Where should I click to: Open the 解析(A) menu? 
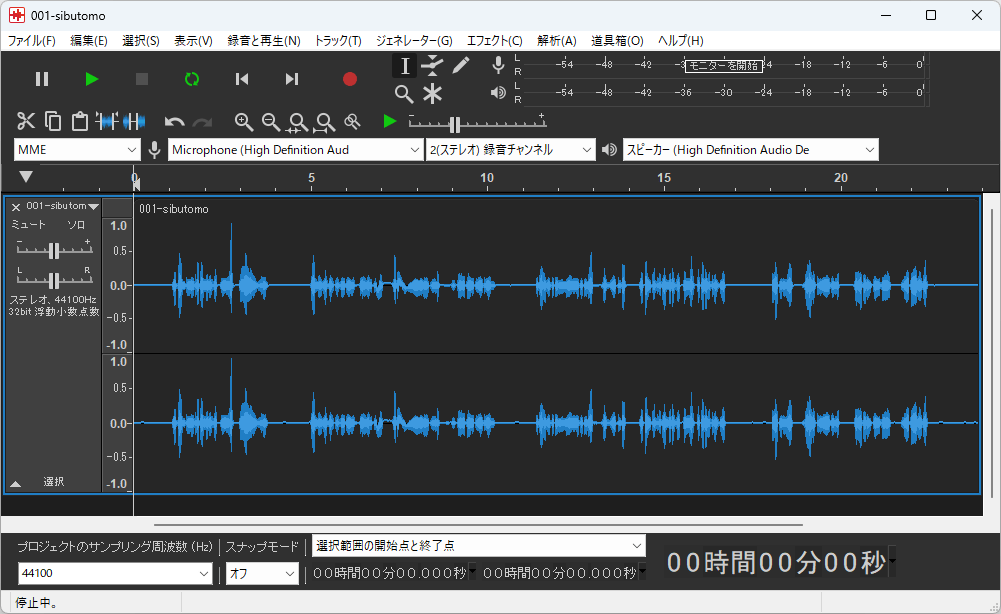pyautogui.click(x=557, y=41)
